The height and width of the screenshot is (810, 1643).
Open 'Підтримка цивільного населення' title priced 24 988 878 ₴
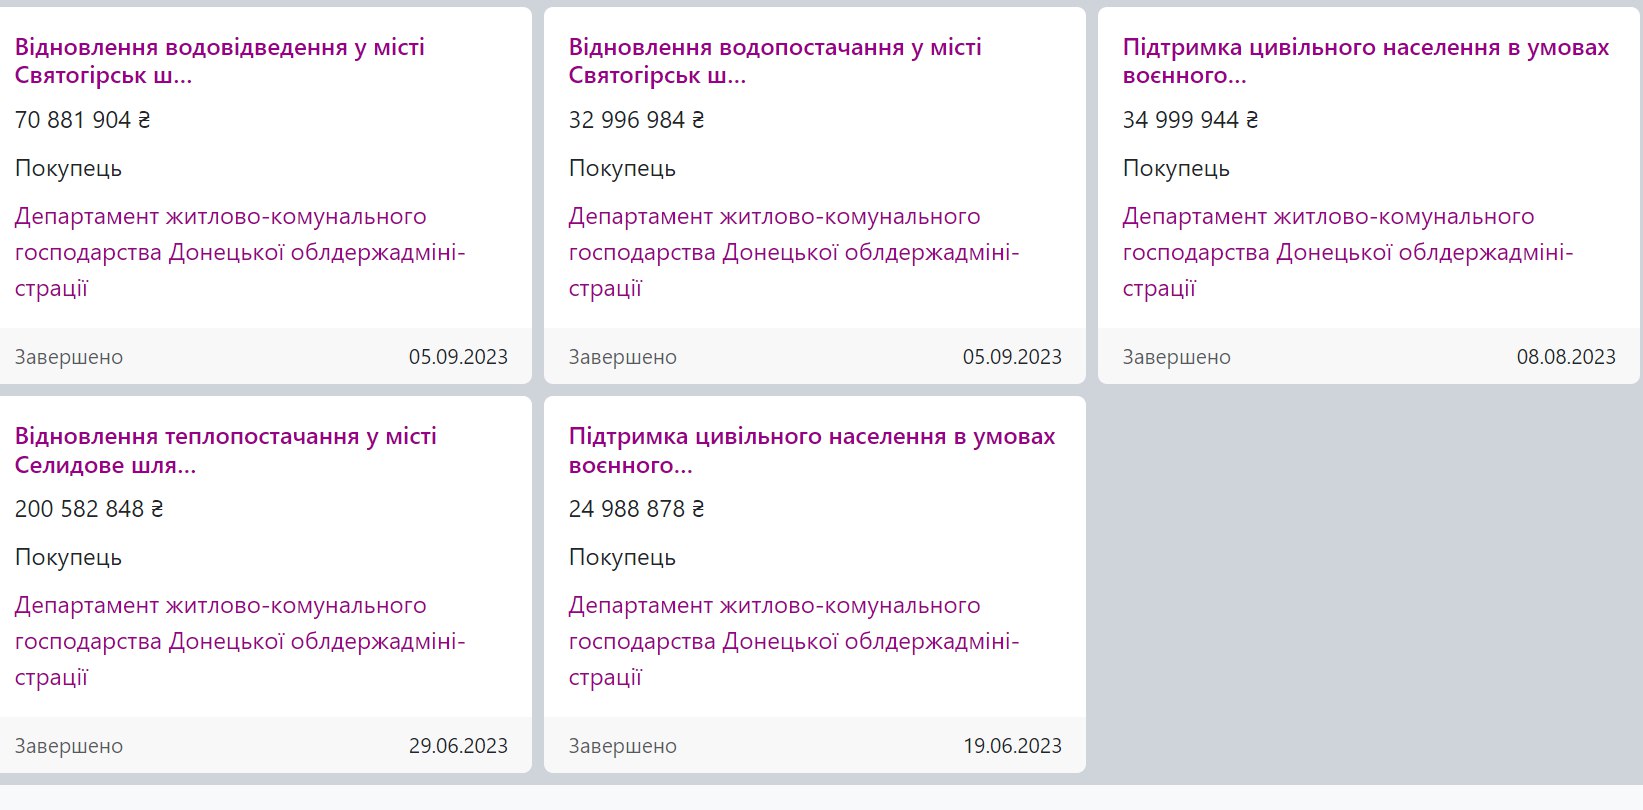pyautogui.click(x=812, y=450)
